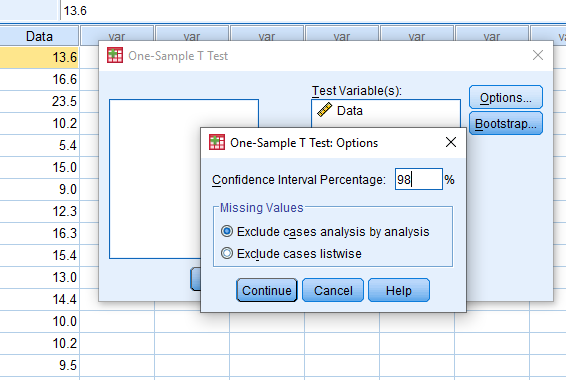Select the cell with value 15.4
This screenshot has width=566, height=380.
pos(39,255)
